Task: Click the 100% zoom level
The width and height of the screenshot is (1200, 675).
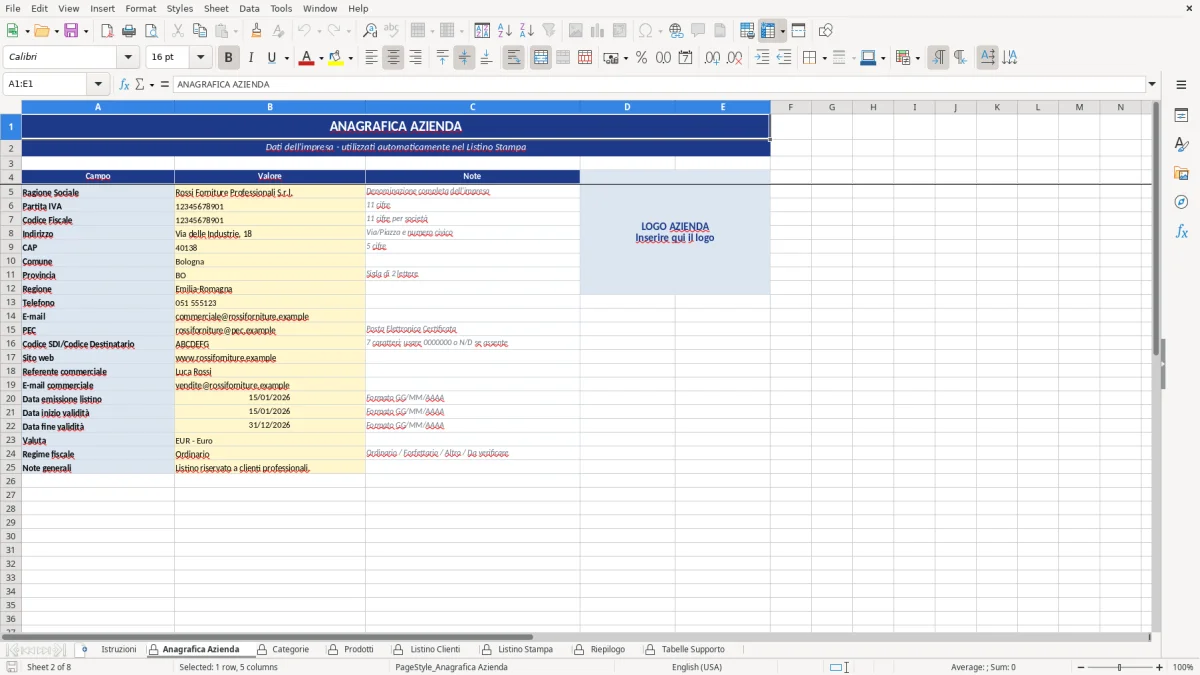Action: point(1183,667)
